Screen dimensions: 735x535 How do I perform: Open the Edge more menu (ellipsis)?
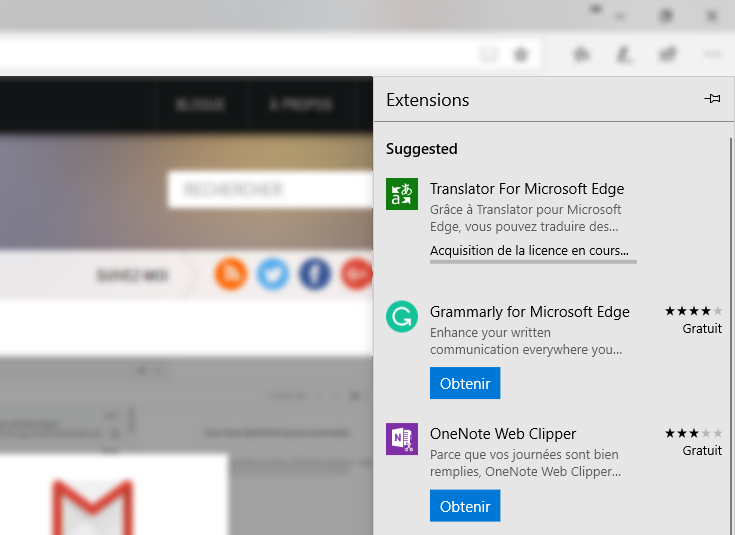(712, 55)
